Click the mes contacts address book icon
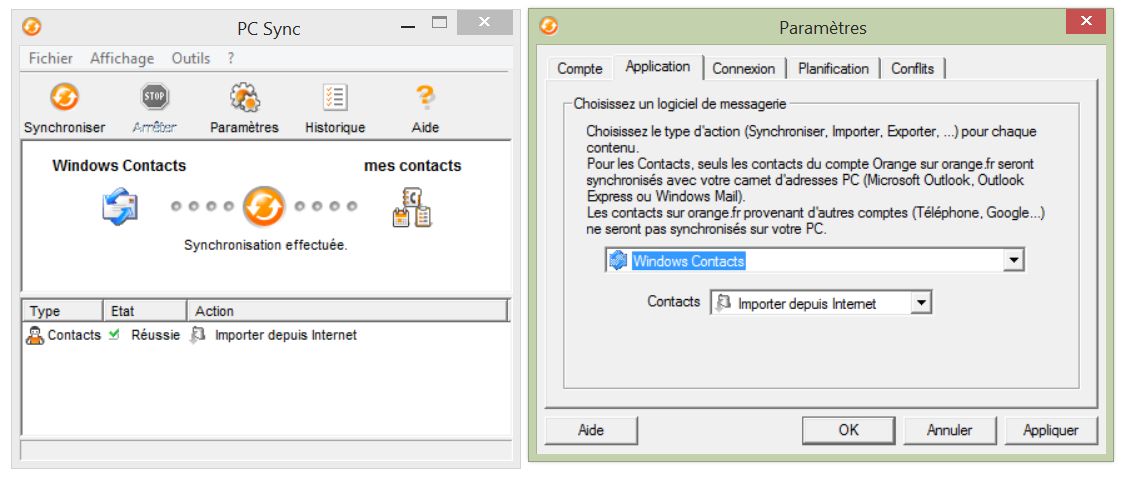The image size is (1132, 477). pyautogui.click(x=412, y=207)
